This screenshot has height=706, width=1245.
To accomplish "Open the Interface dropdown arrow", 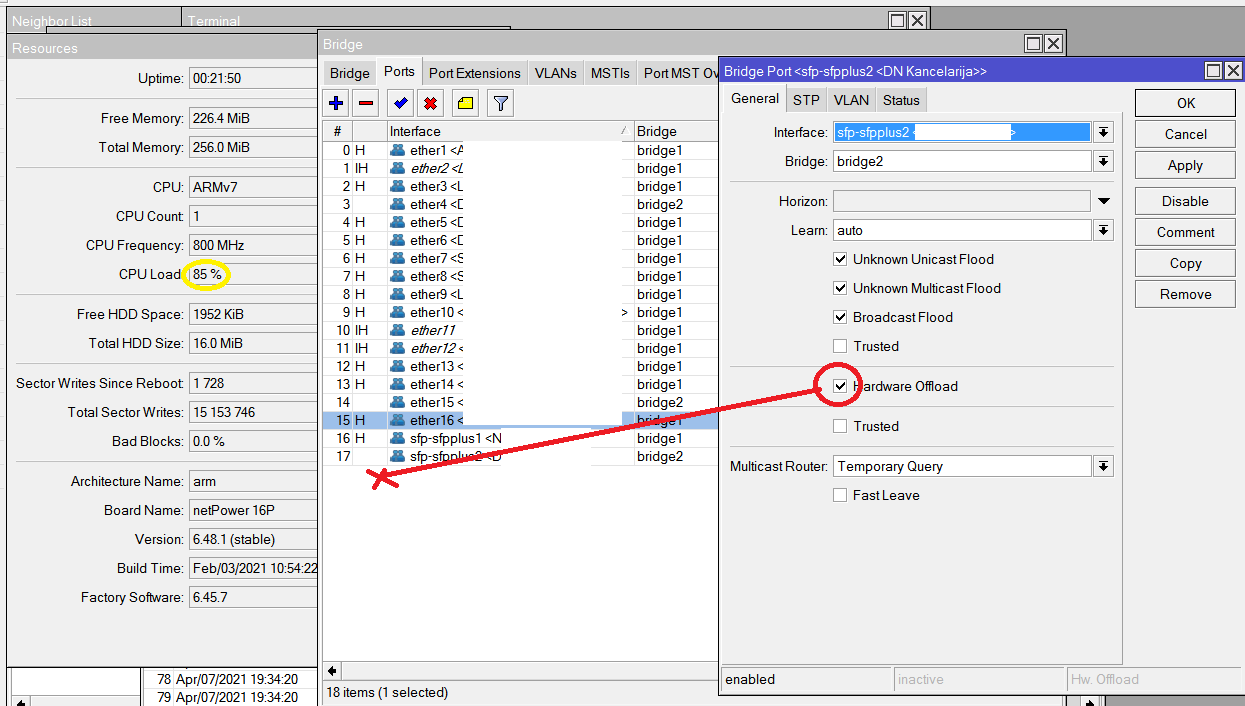I will tap(1103, 132).
